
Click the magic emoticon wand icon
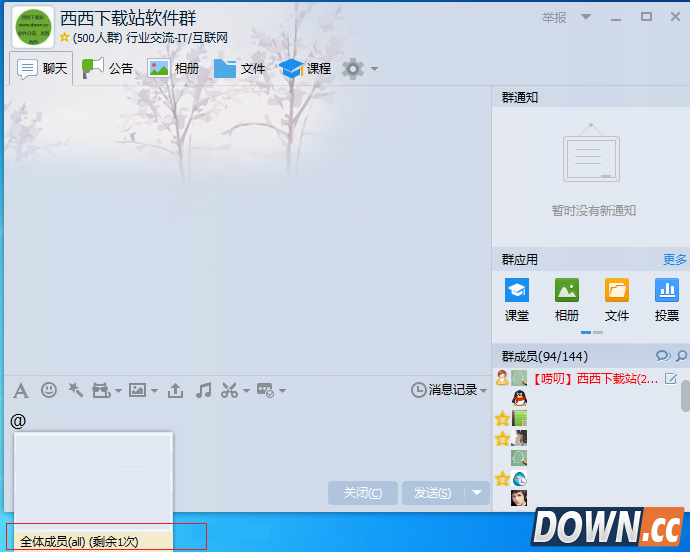pyautogui.click(x=76, y=390)
